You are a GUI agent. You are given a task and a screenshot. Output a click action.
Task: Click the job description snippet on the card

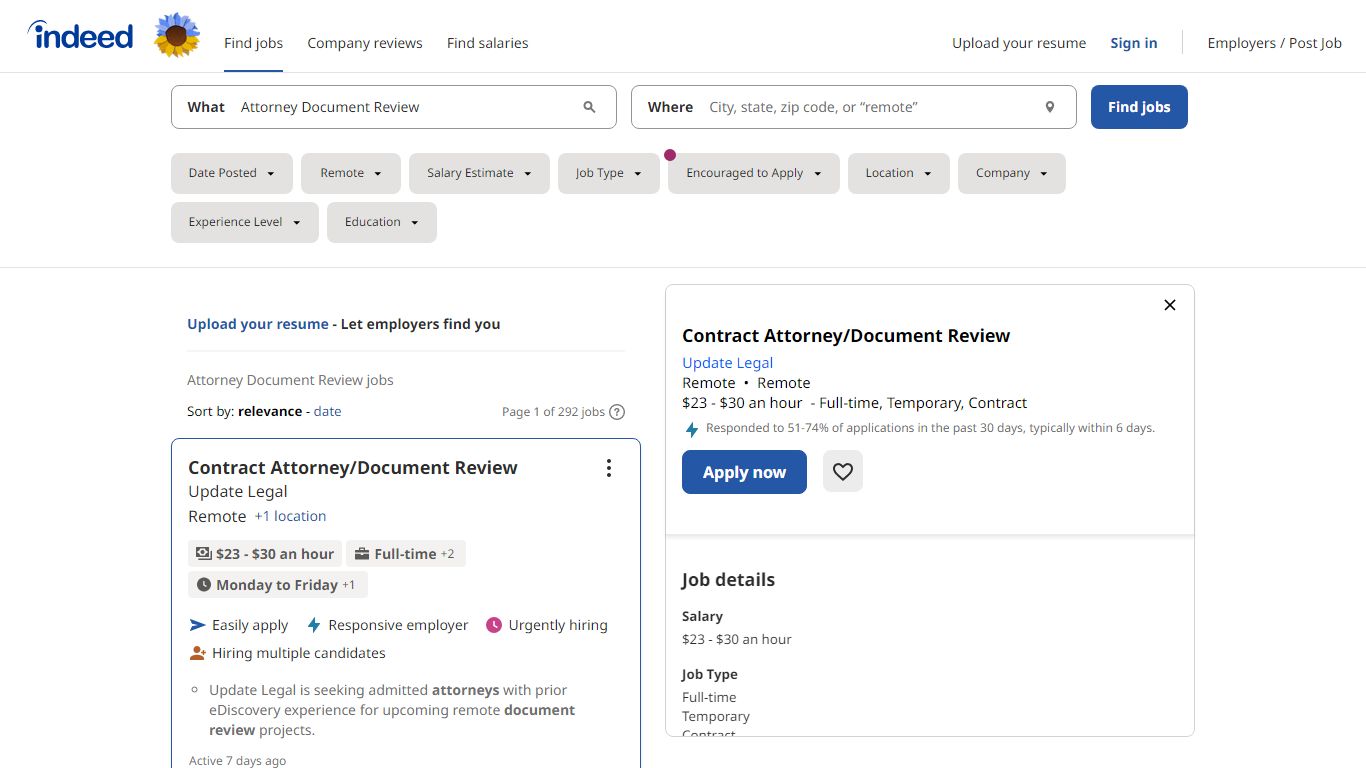[392, 710]
